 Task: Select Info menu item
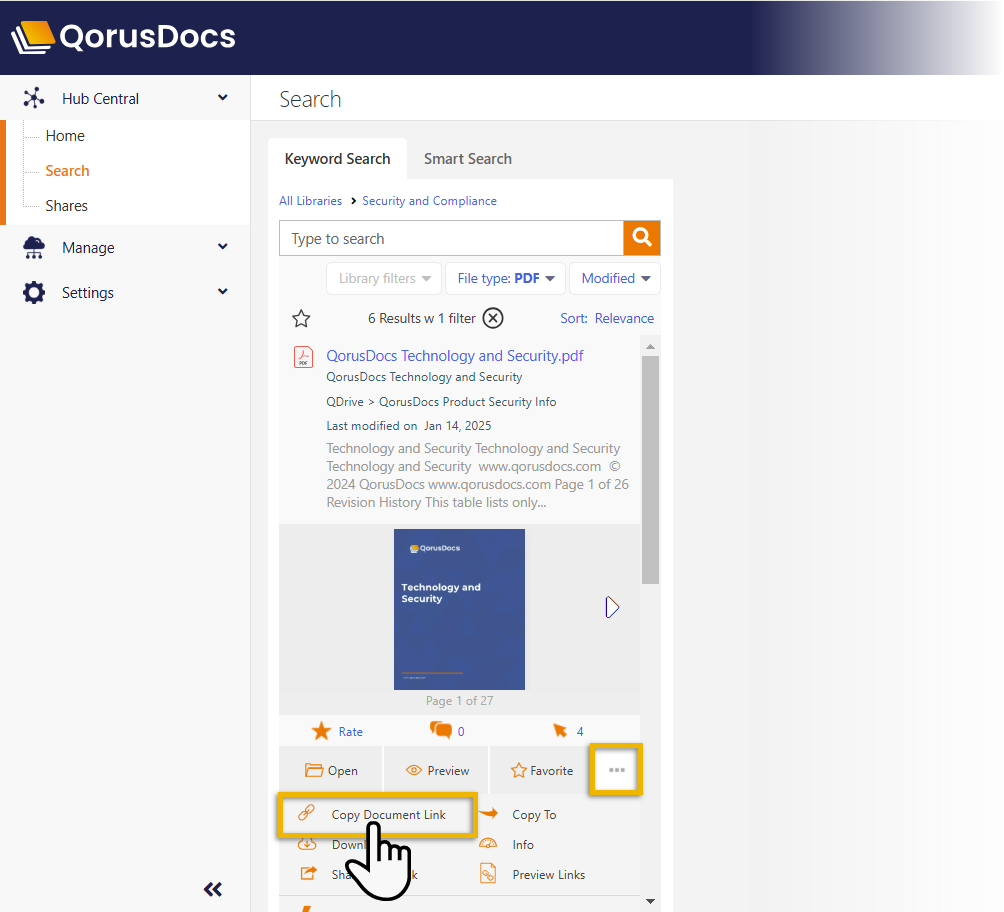[522, 845]
